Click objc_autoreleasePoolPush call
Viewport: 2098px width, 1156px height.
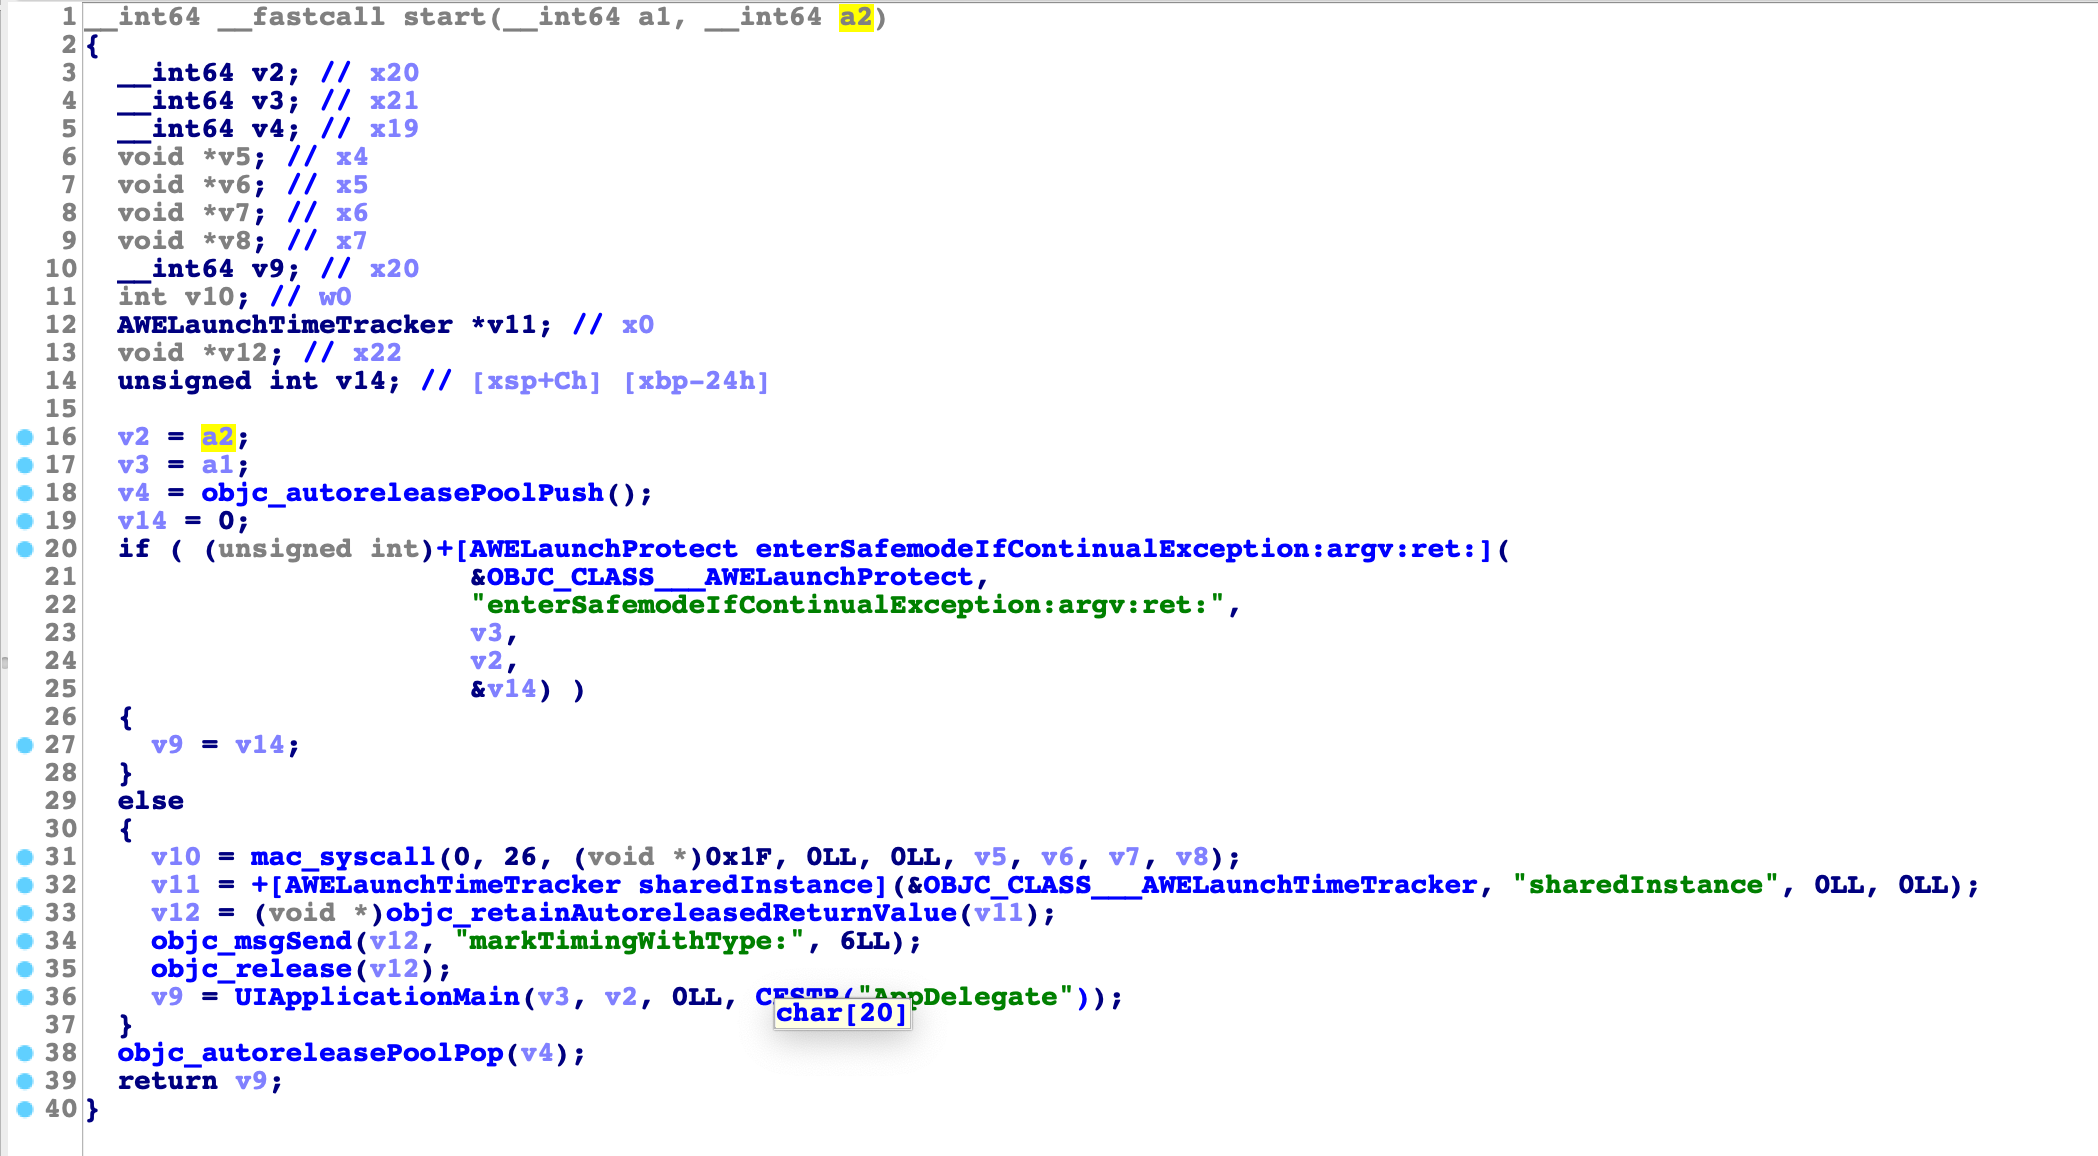pos(402,493)
